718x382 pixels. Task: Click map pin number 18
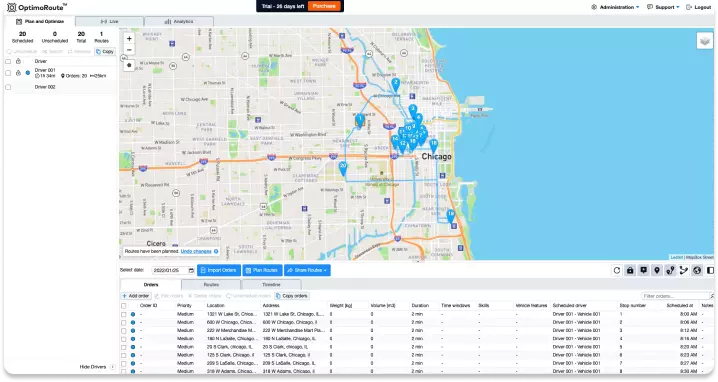pos(433,145)
